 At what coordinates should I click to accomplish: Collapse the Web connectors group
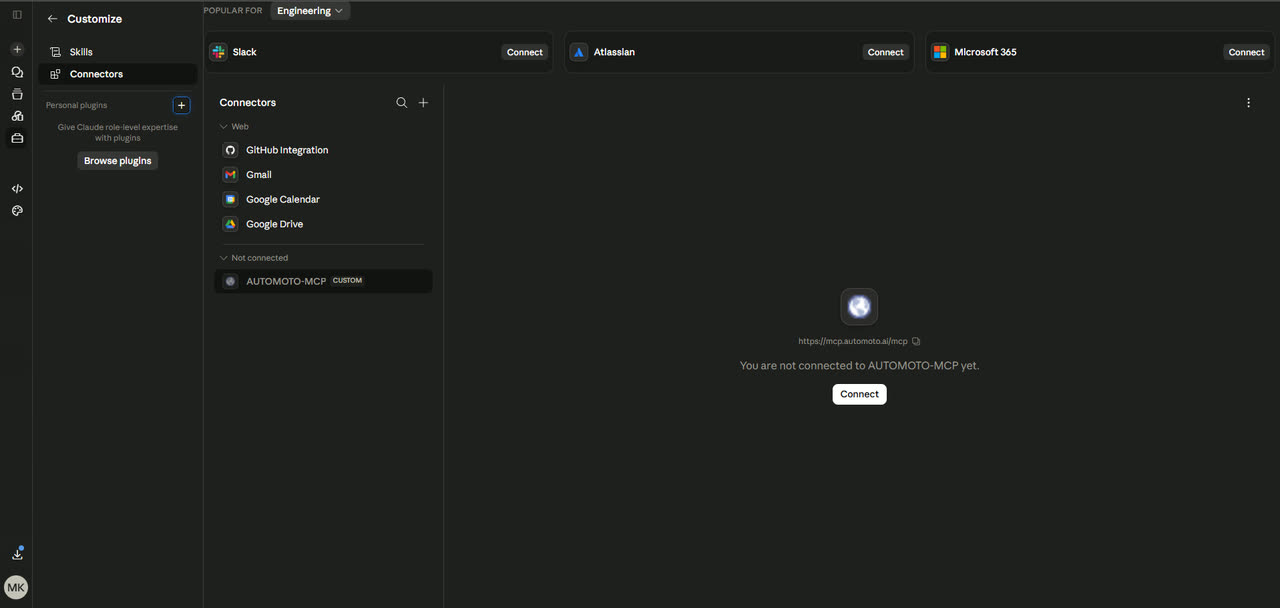(x=234, y=127)
